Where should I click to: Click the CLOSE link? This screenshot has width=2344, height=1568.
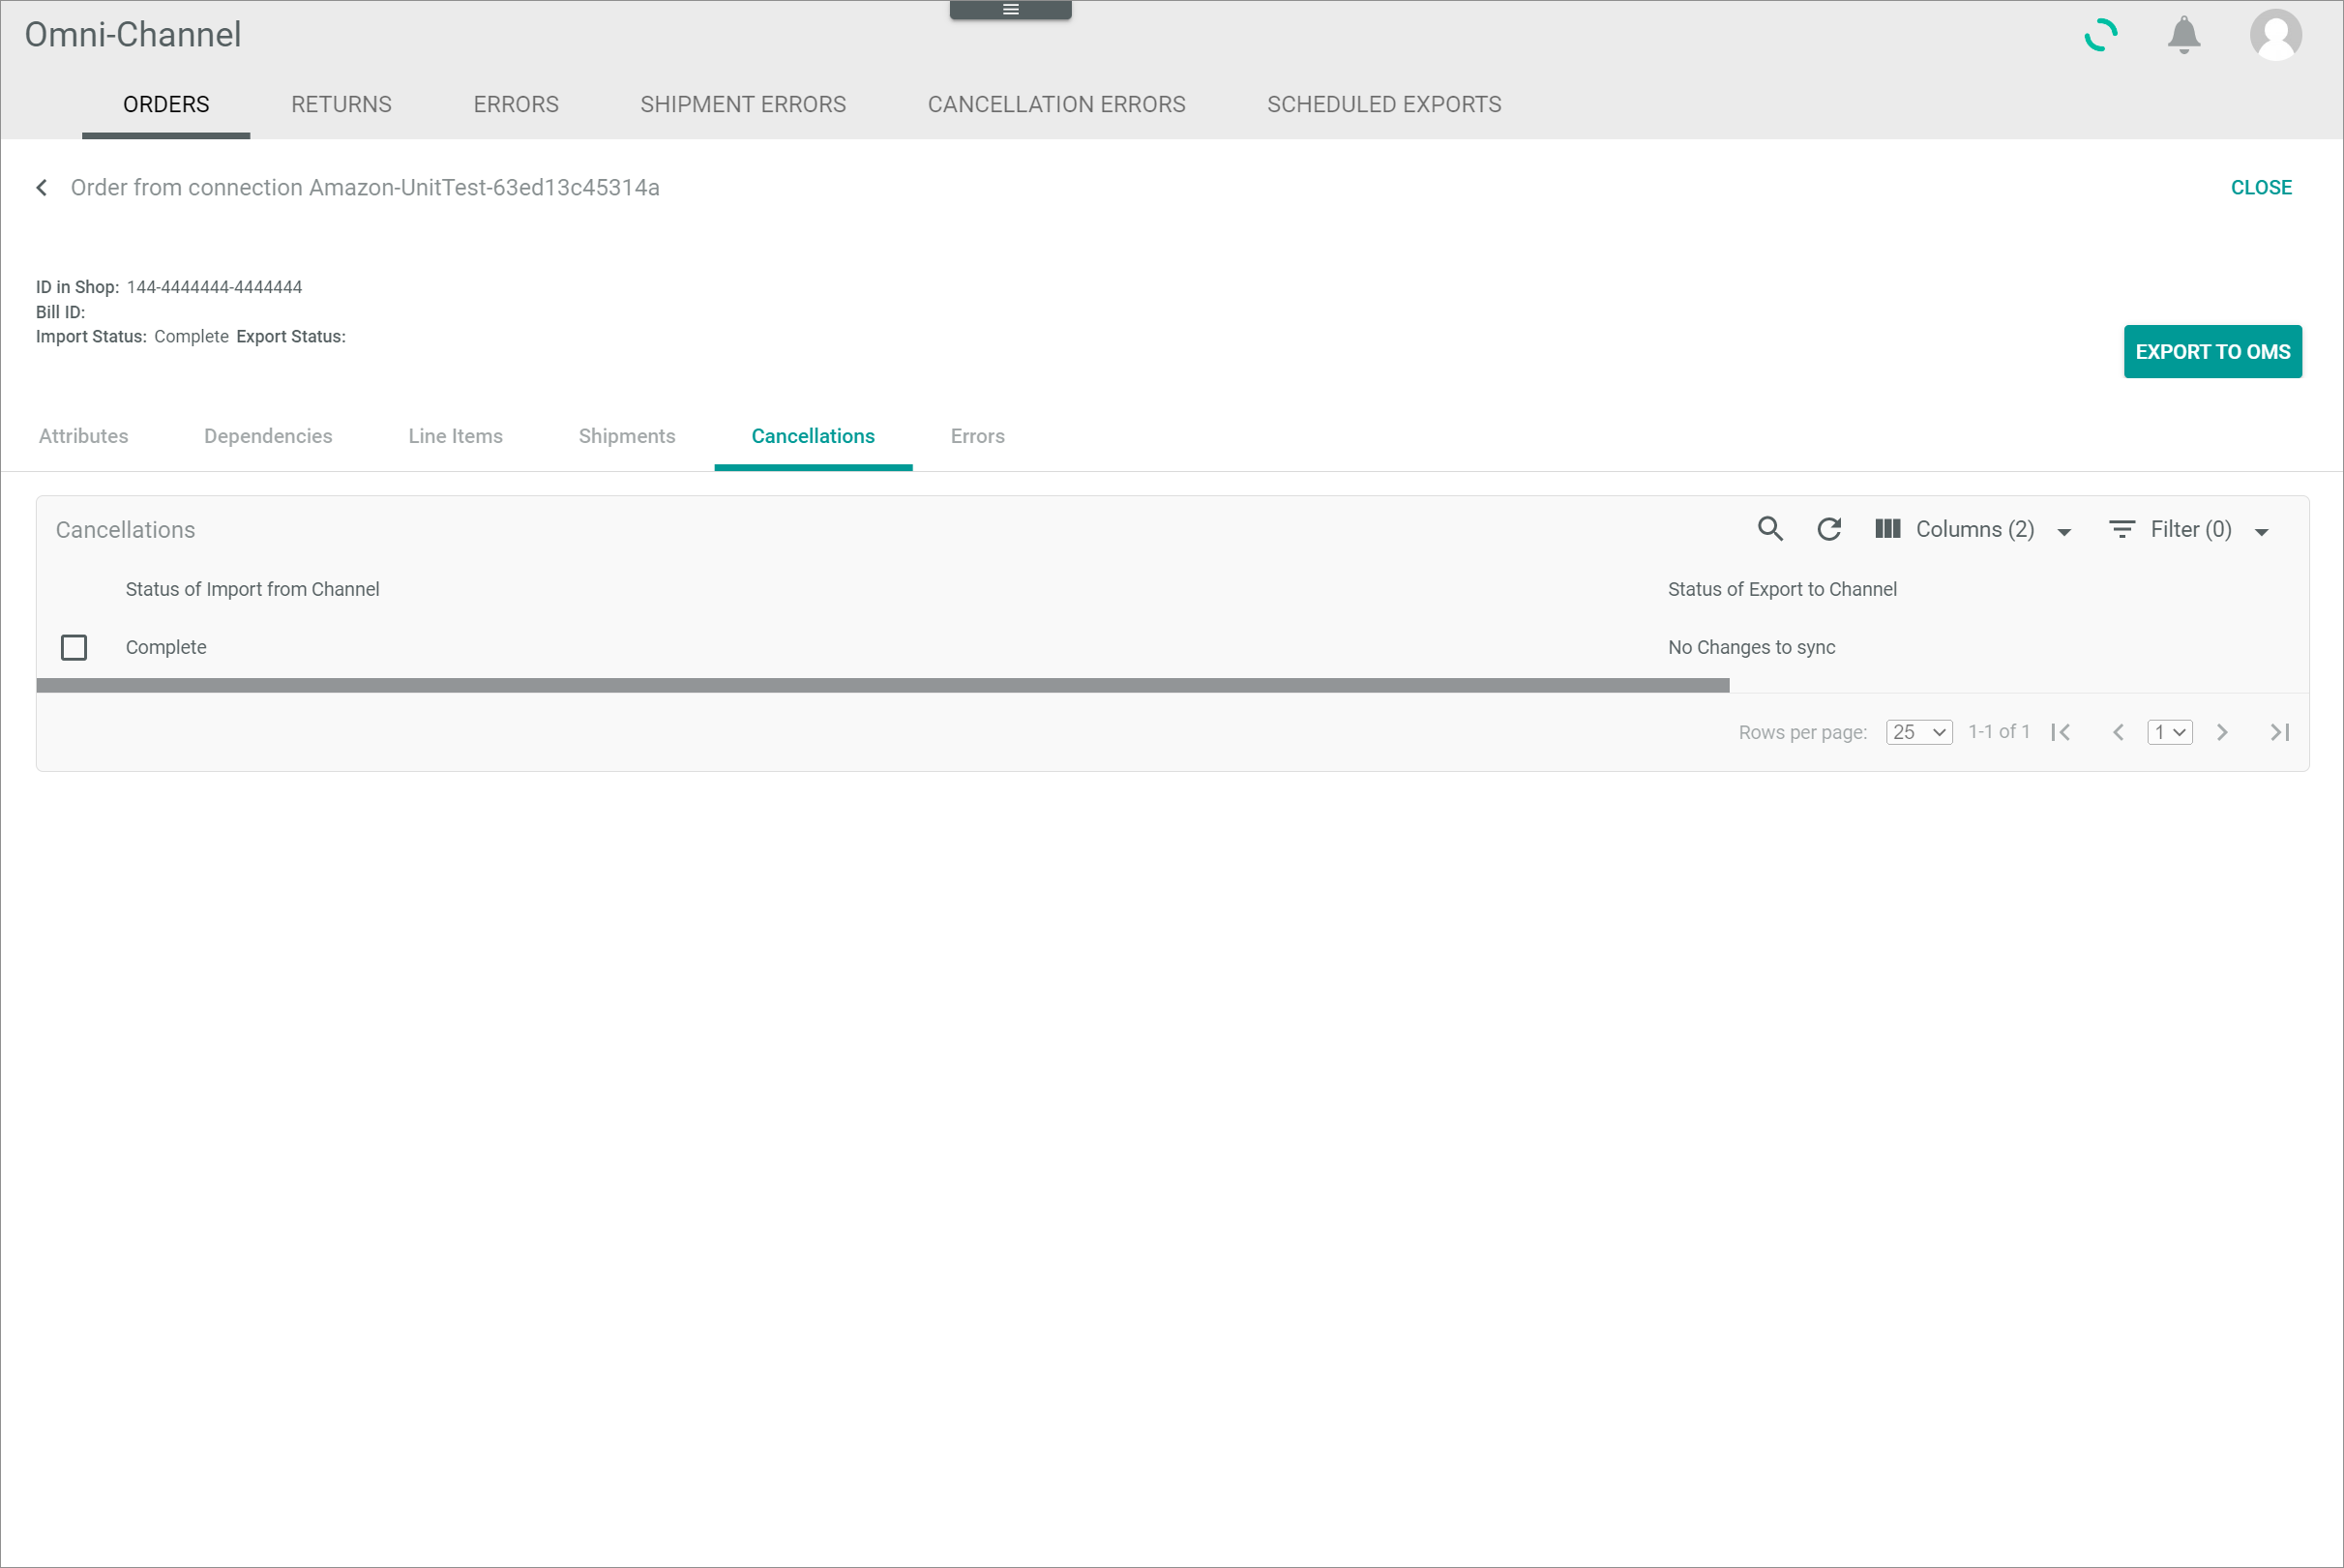pyautogui.click(x=2260, y=188)
